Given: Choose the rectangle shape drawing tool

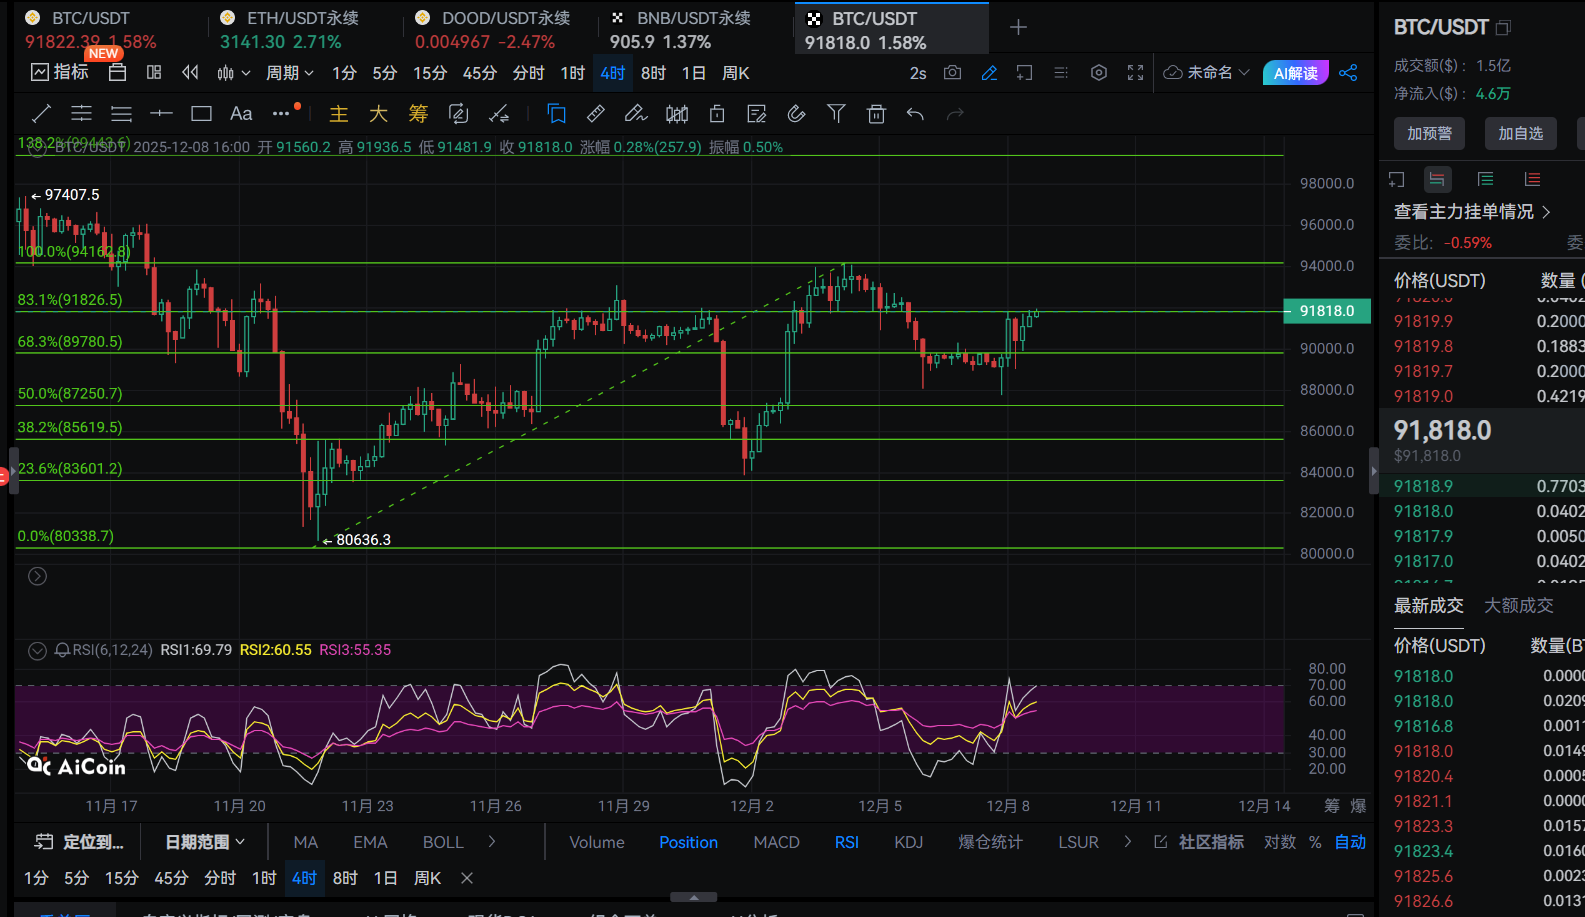Looking at the screenshot, I should click(x=201, y=114).
